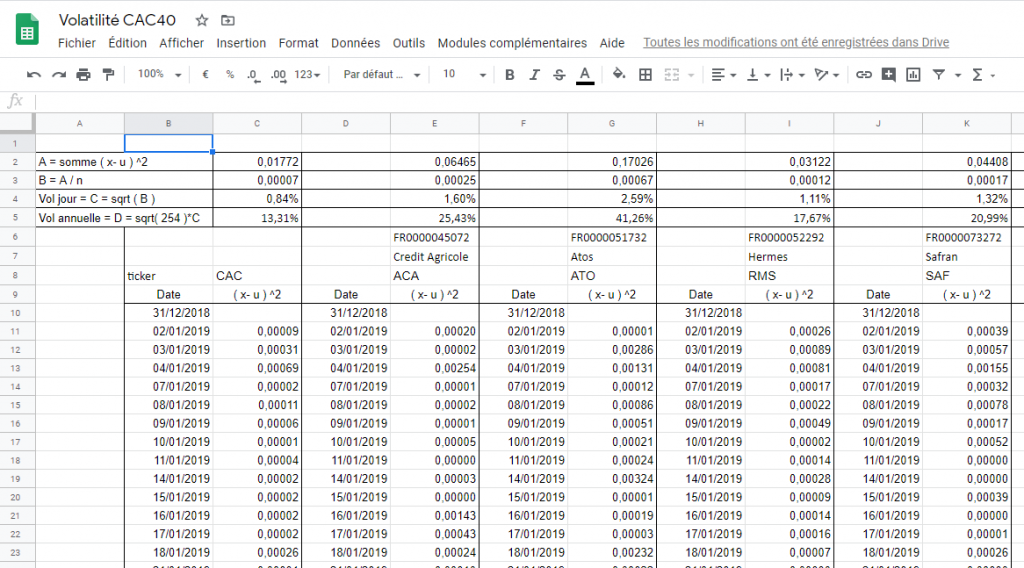The image size is (1024, 568).
Task: Expand filter views dropdown arrow
Action: click(958, 75)
